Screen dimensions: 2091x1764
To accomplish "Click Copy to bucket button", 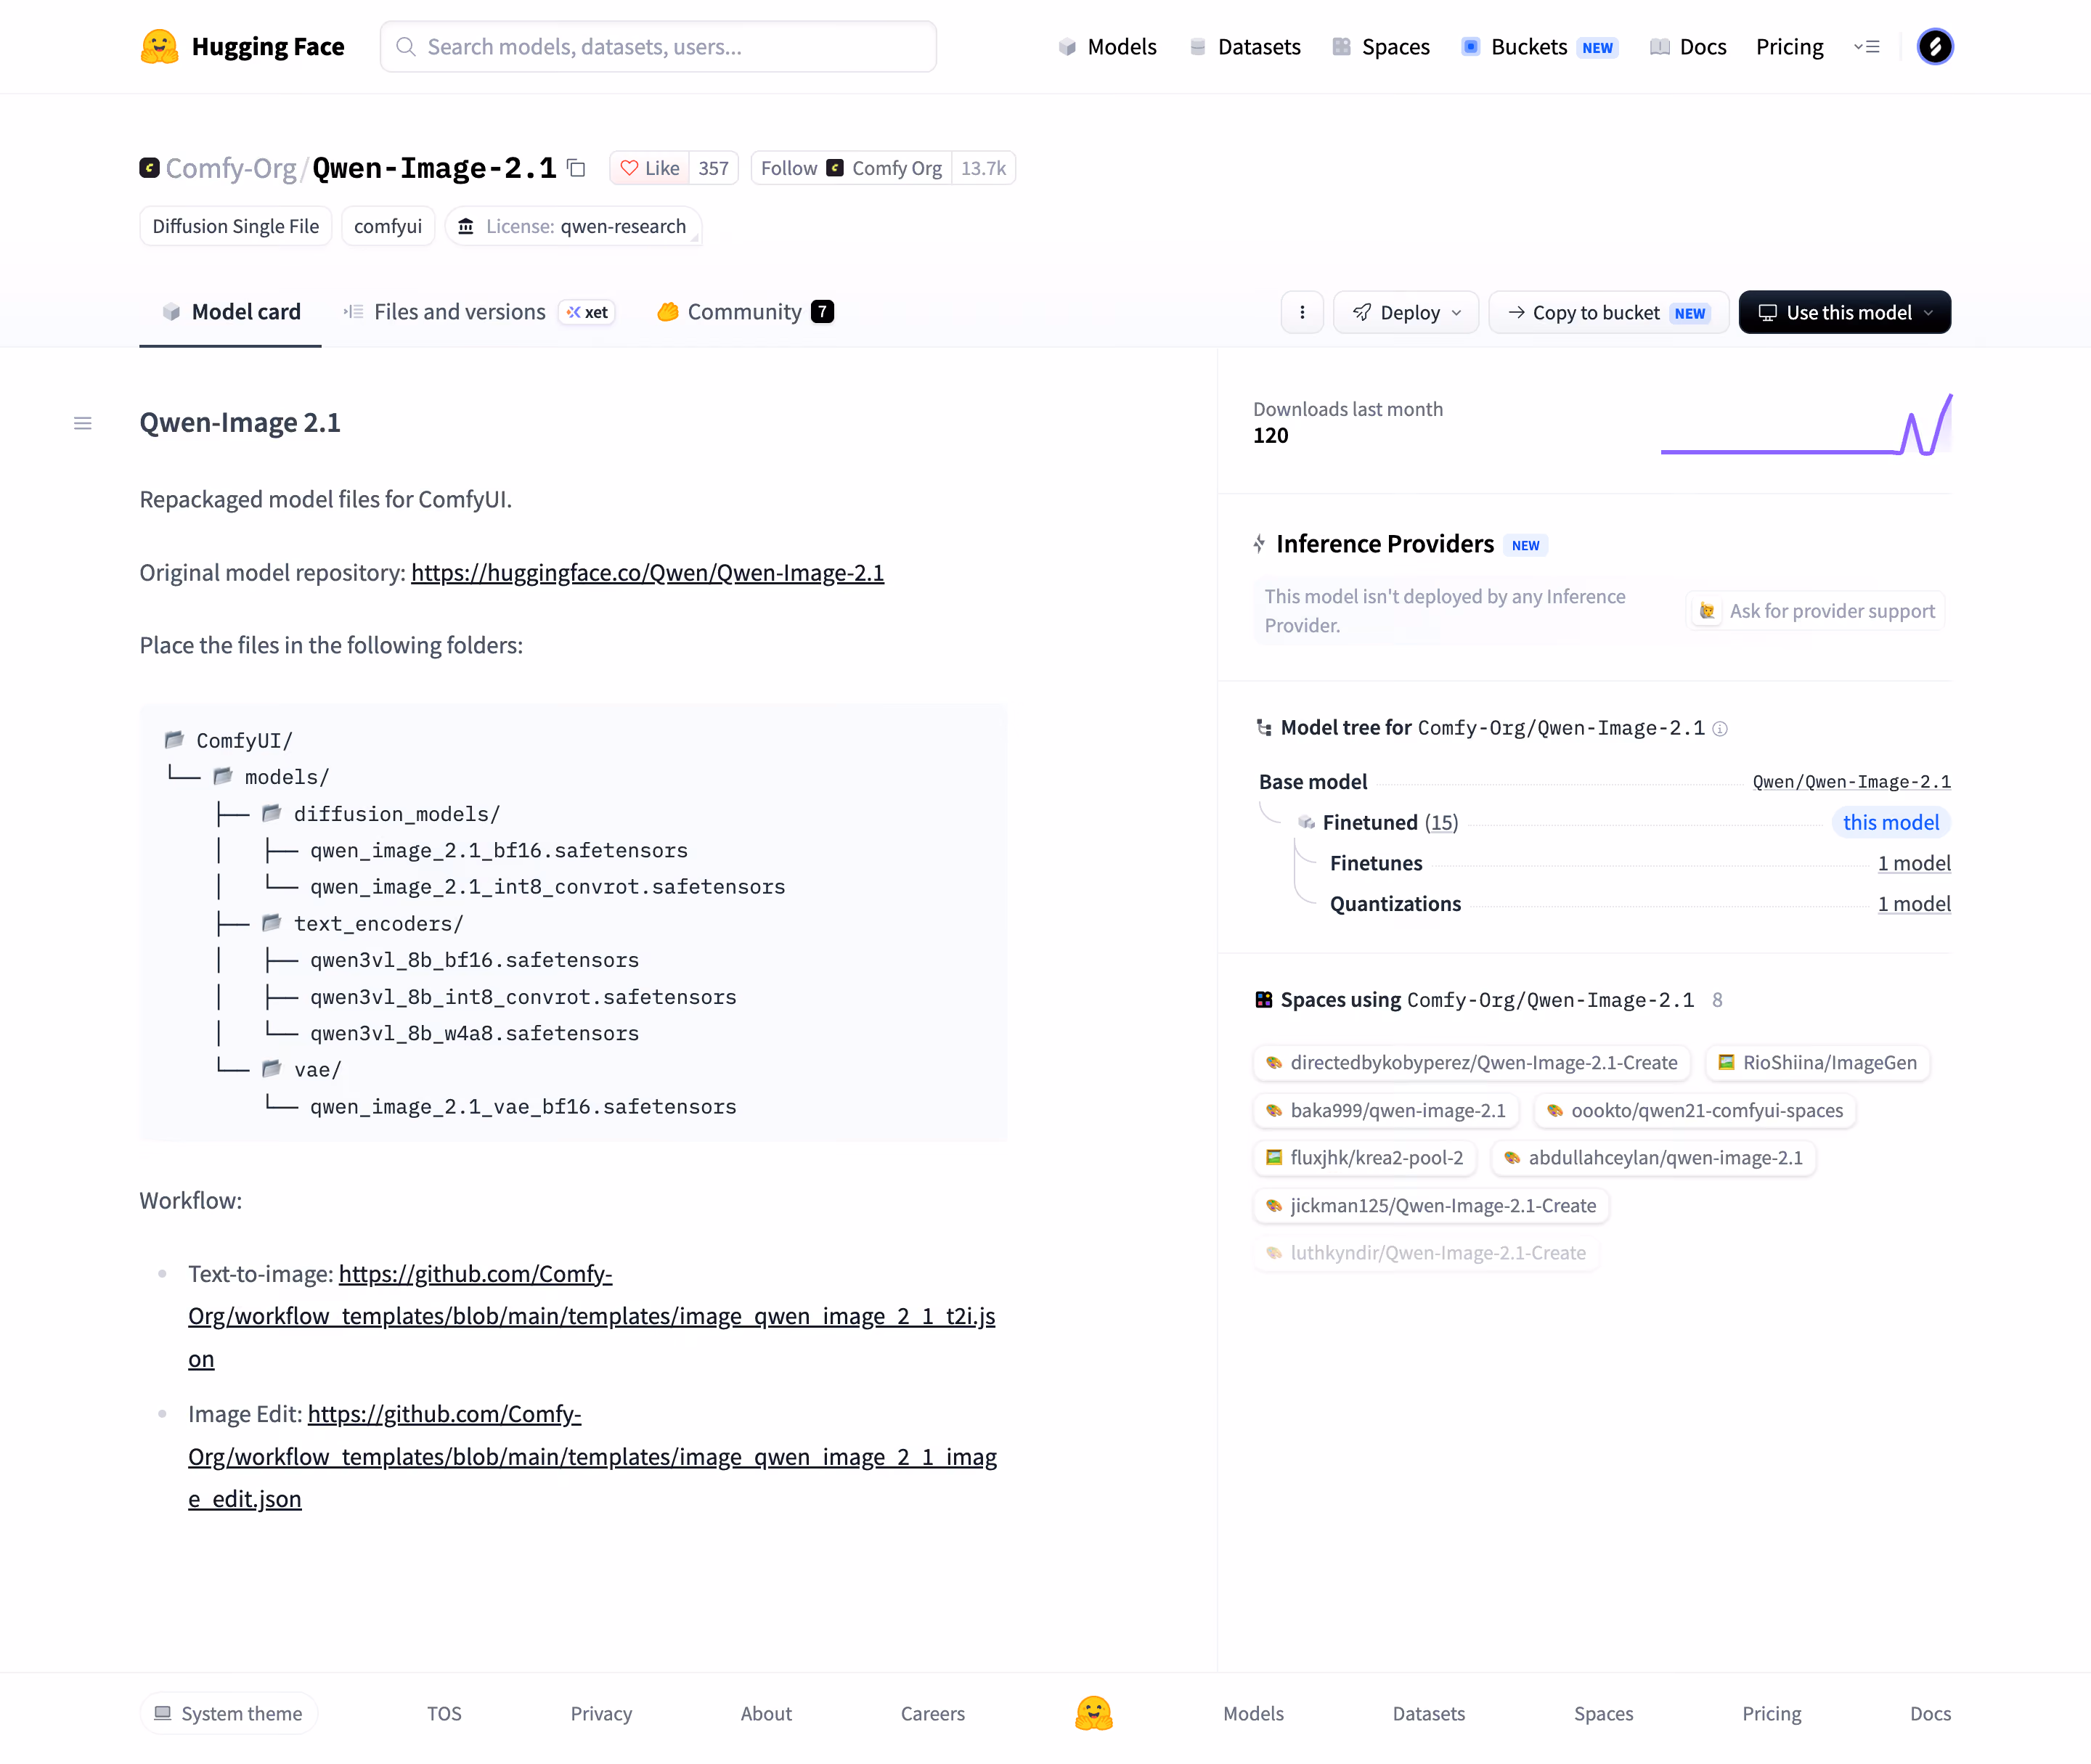I will pyautogui.click(x=1608, y=312).
